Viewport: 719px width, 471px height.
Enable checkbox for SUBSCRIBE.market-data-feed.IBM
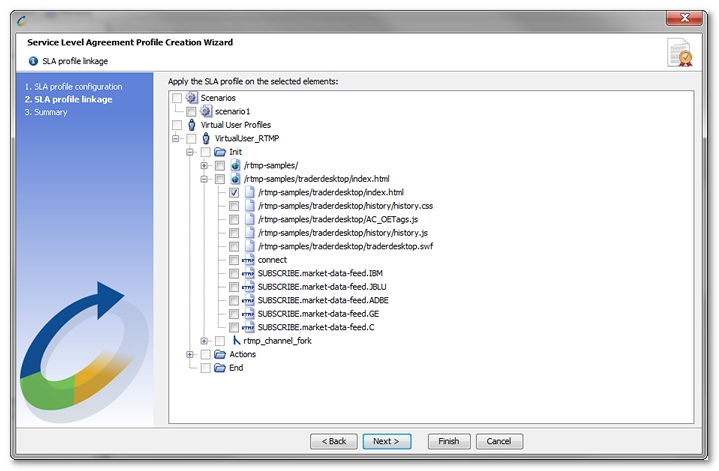pyautogui.click(x=233, y=273)
